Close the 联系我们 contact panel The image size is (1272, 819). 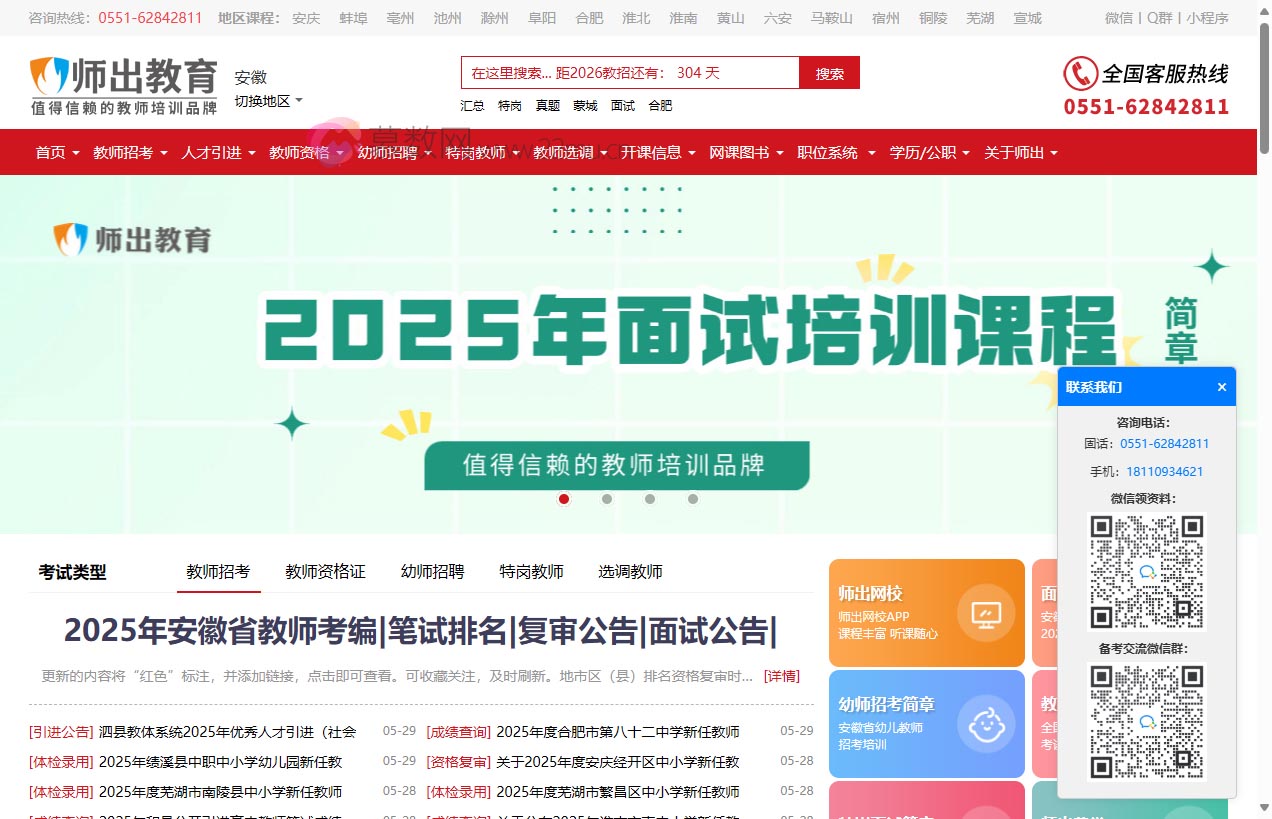(1221, 387)
